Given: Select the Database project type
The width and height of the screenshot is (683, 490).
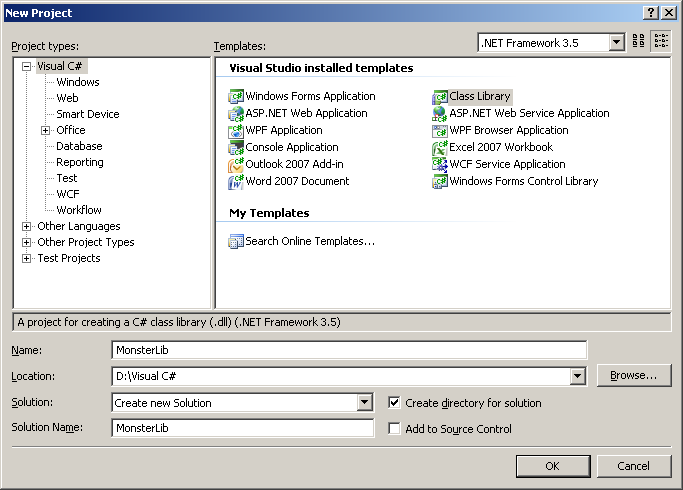Looking at the screenshot, I should [x=79, y=146].
